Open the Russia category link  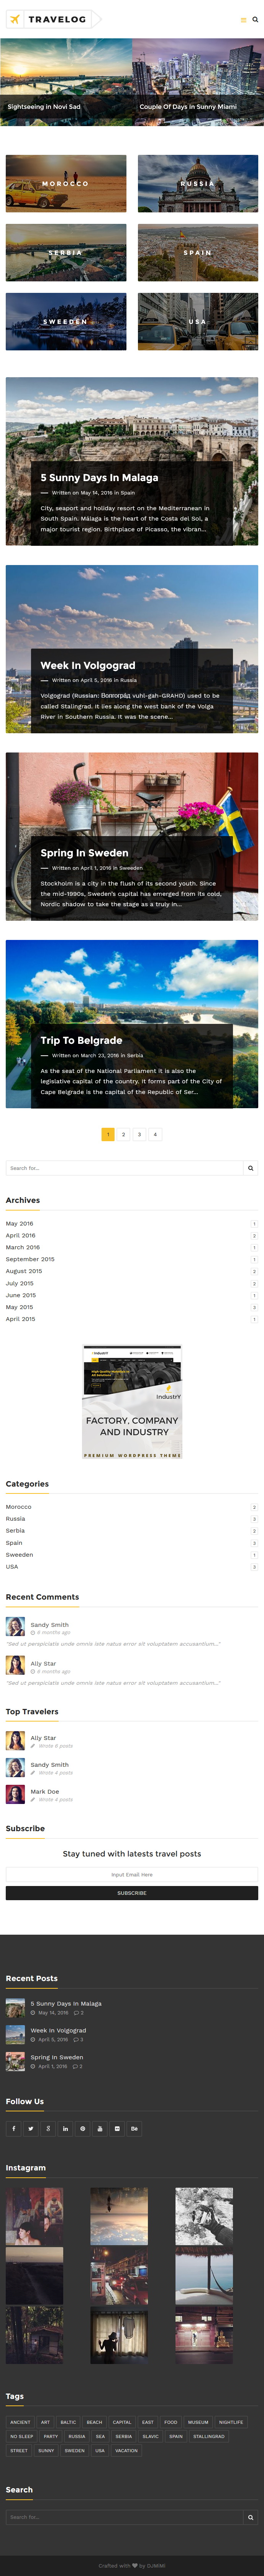[15, 1519]
